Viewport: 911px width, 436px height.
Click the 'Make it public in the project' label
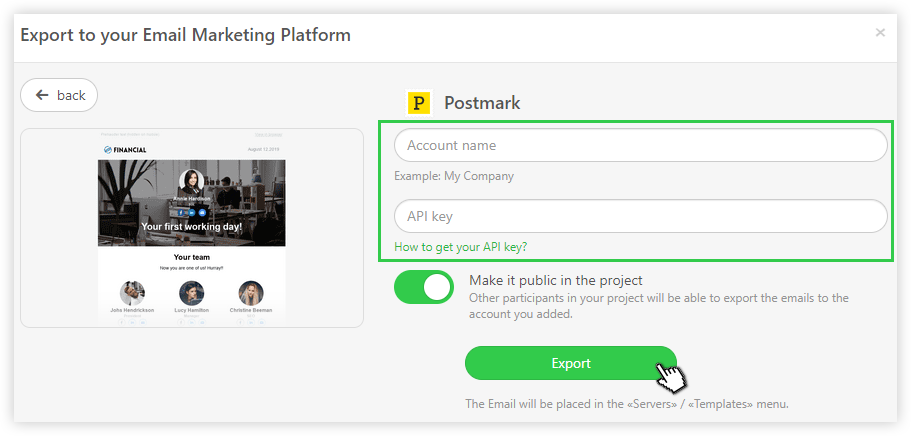coord(555,280)
